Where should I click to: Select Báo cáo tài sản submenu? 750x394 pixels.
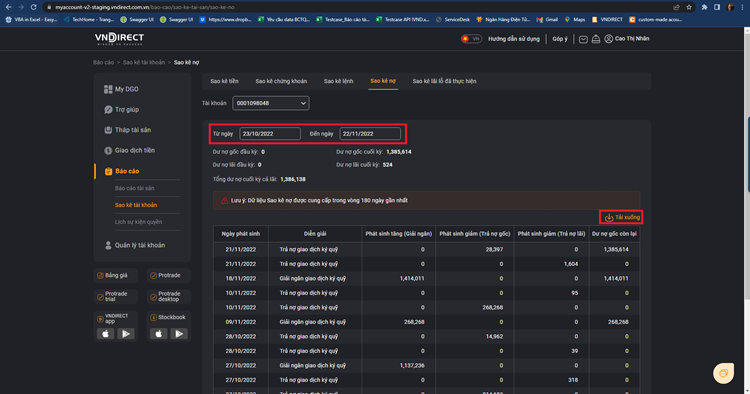(134, 188)
